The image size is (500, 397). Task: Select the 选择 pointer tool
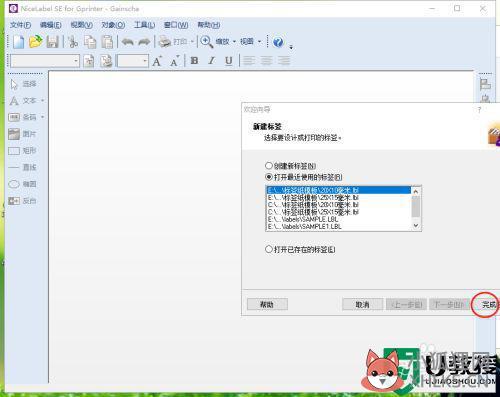pyautogui.click(x=23, y=84)
